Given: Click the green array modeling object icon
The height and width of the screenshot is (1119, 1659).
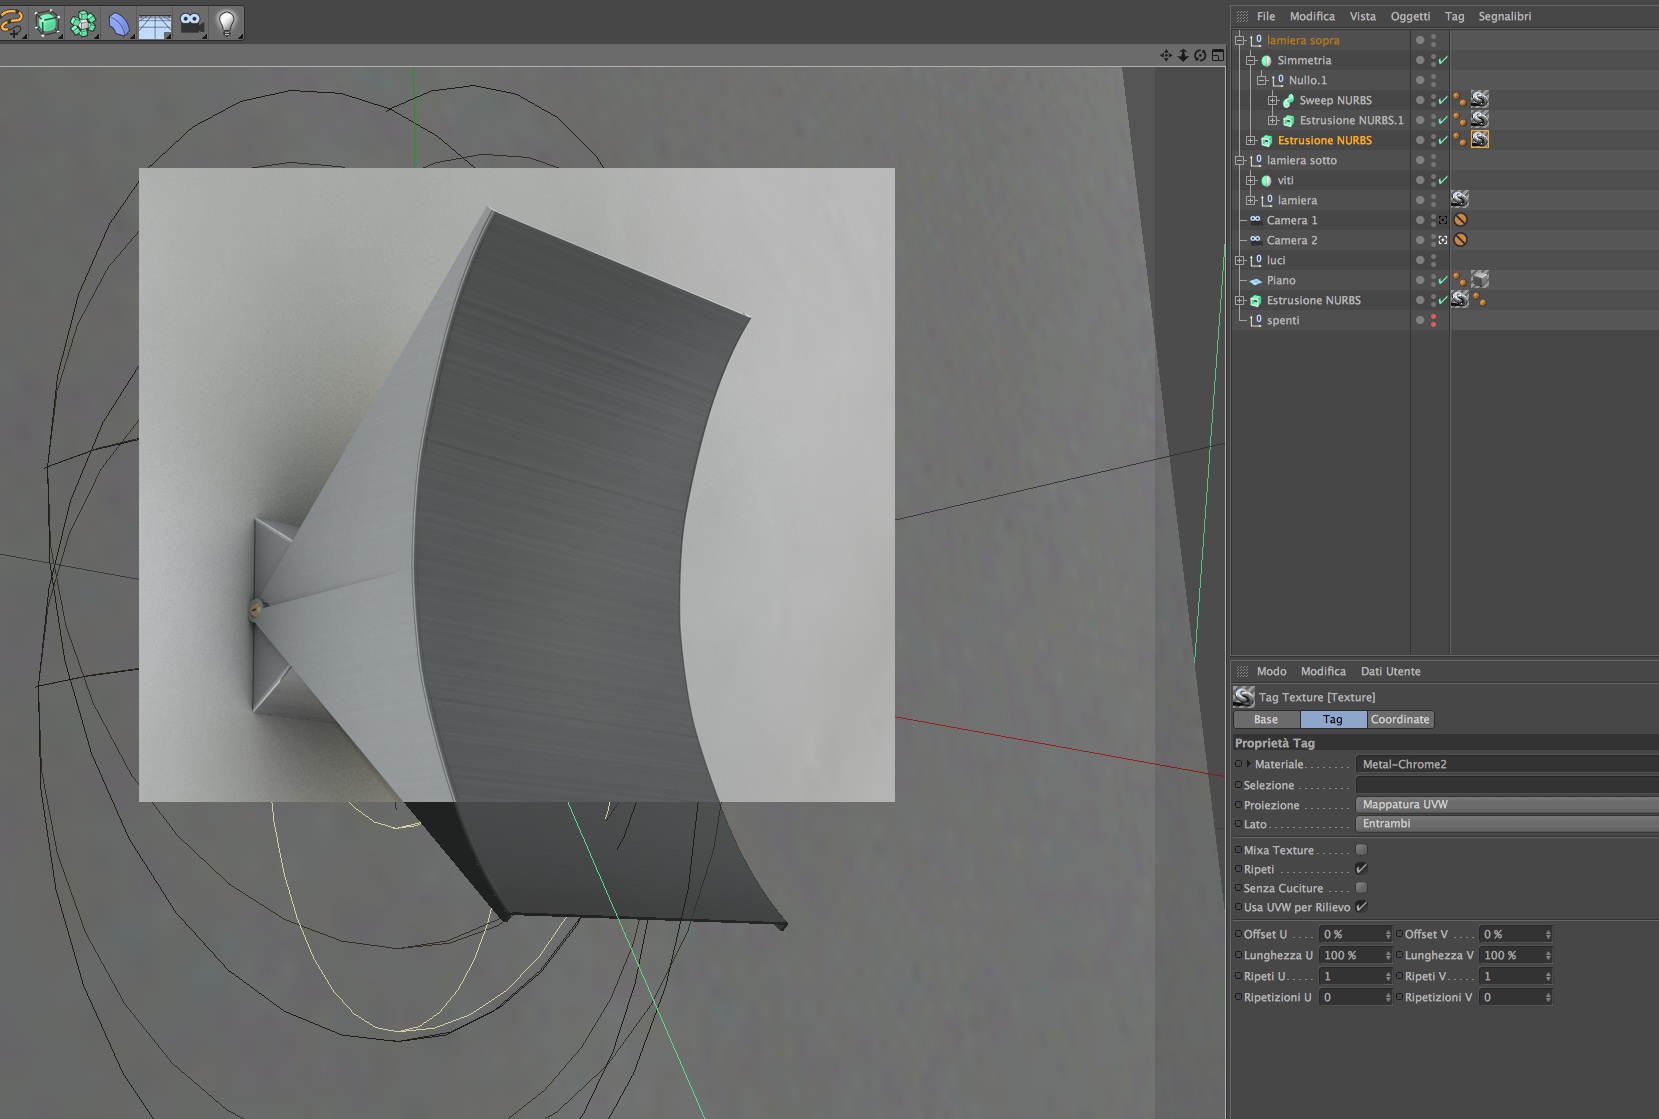Looking at the screenshot, I should (83, 23).
